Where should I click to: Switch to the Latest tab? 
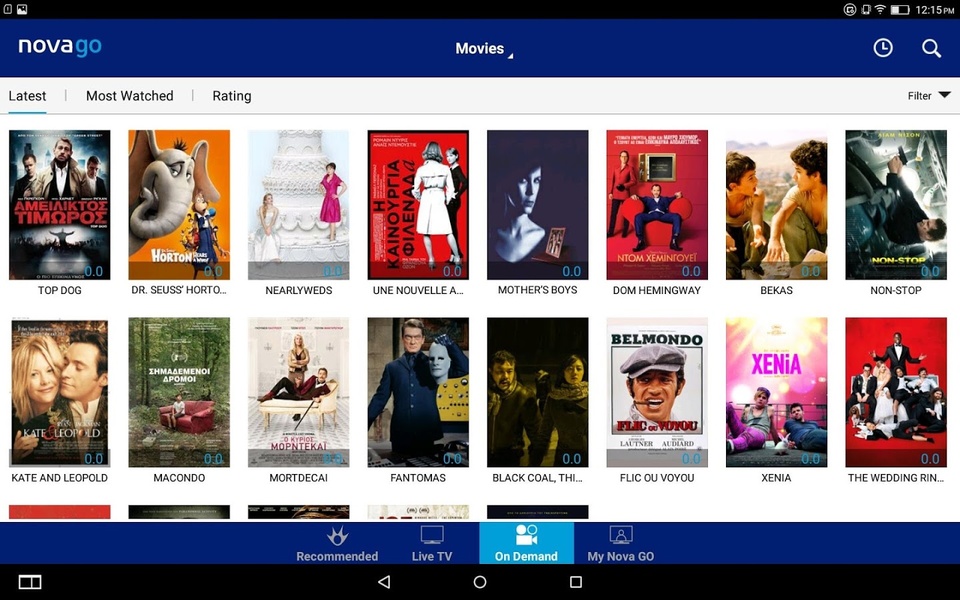tap(28, 96)
